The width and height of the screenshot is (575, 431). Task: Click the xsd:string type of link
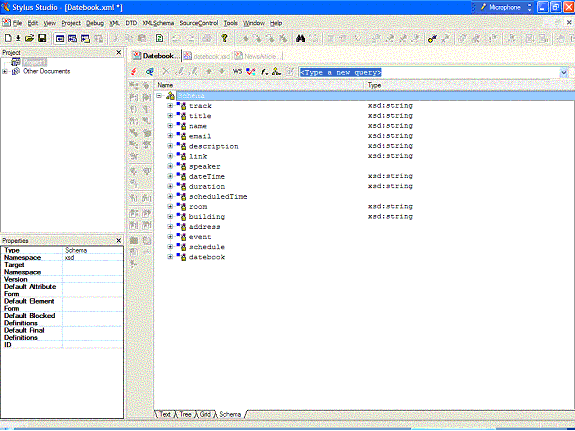tap(390, 156)
